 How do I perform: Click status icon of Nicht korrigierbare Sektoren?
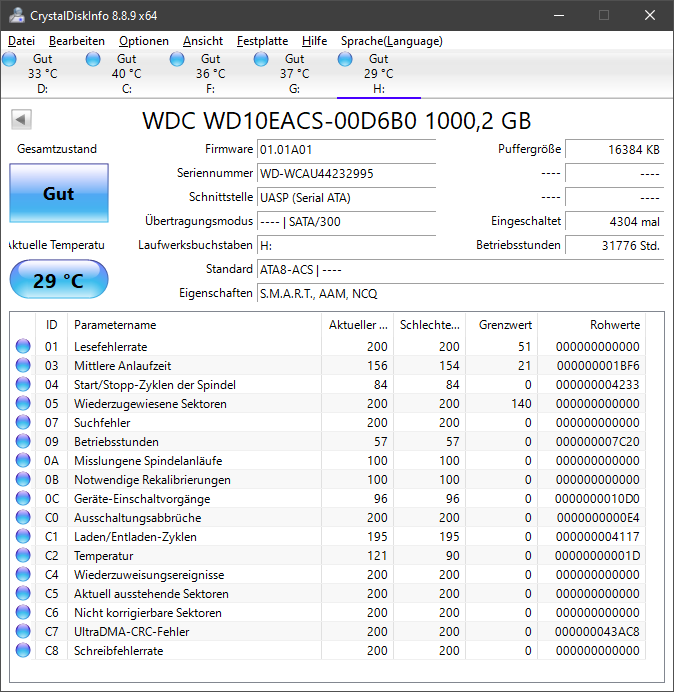click(23, 613)
